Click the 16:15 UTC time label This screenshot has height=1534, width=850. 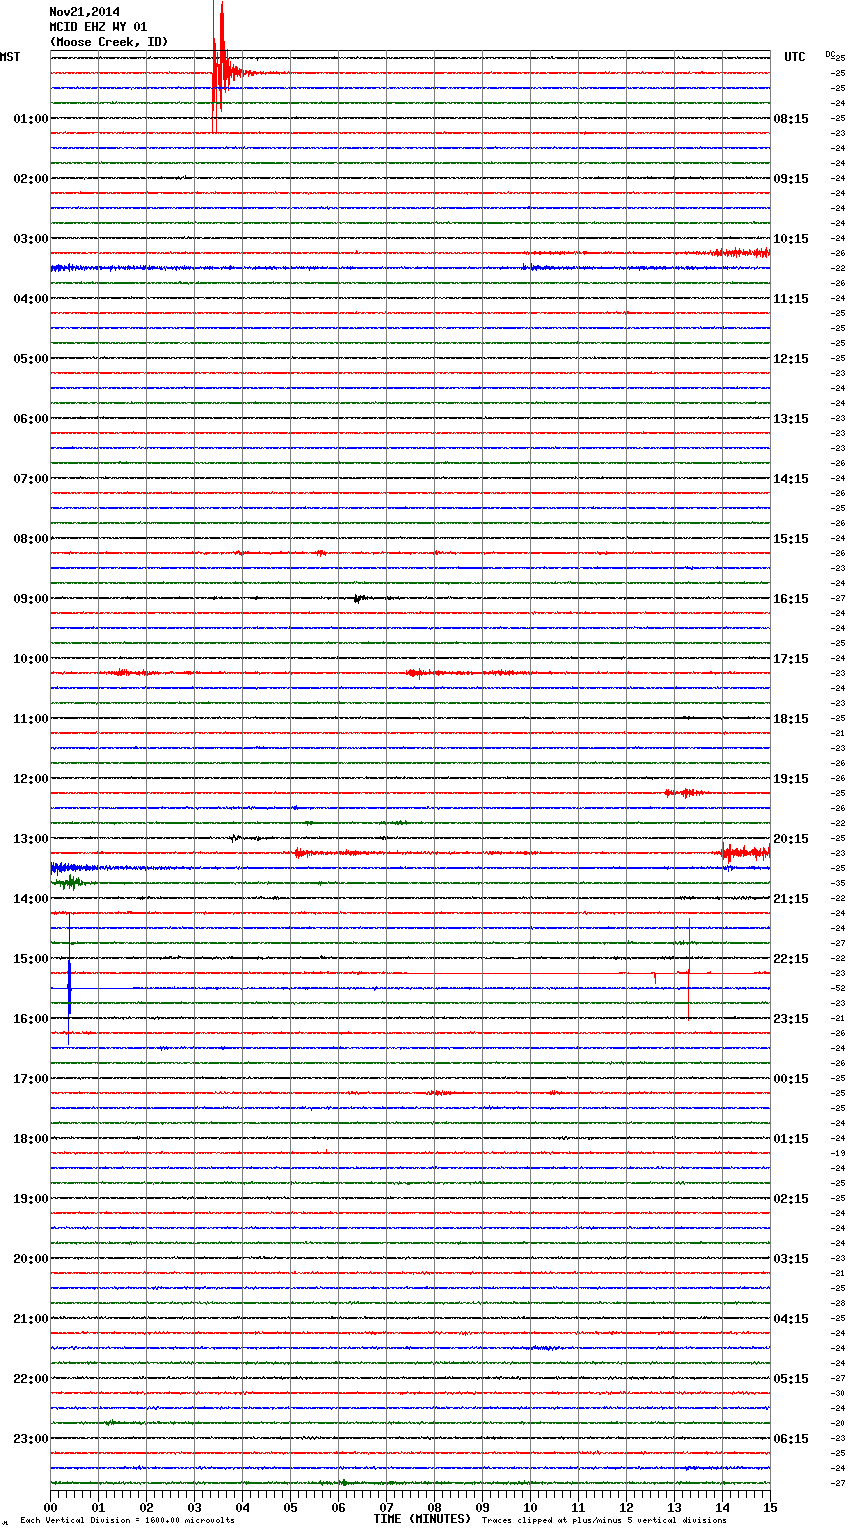click(x=791, y=598)
